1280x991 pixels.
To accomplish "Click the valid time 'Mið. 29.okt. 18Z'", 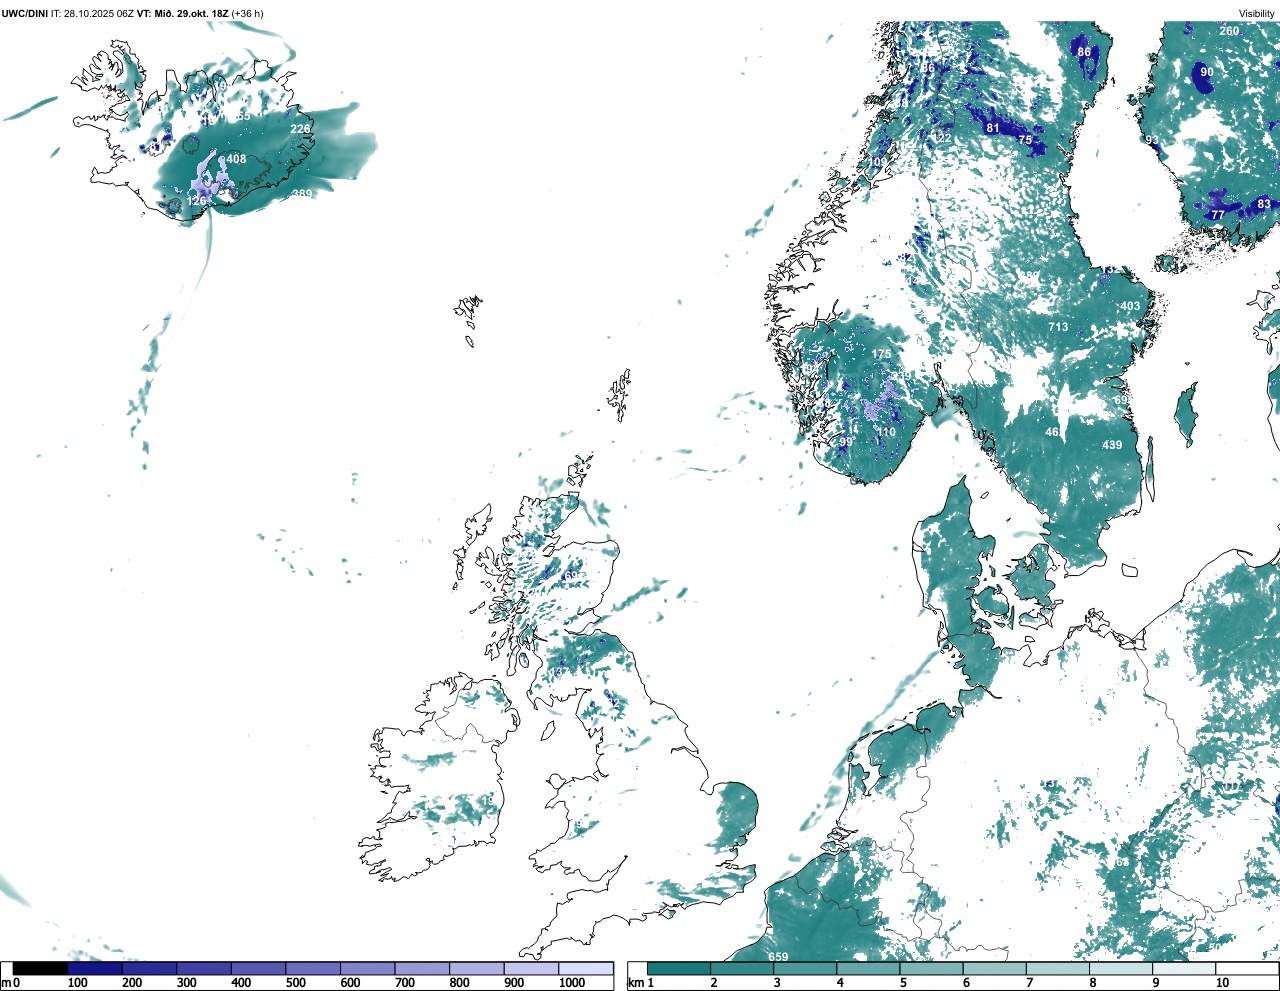I will pos(192,13).
